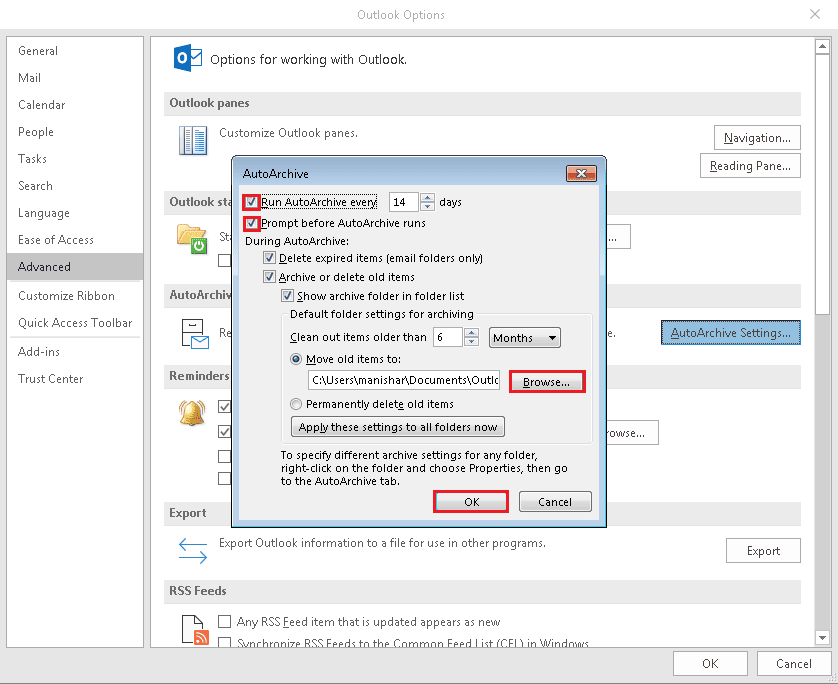Uncheck Archive or delete old items
The height and width of the screenshot is (684, 838).
[269, 277]
